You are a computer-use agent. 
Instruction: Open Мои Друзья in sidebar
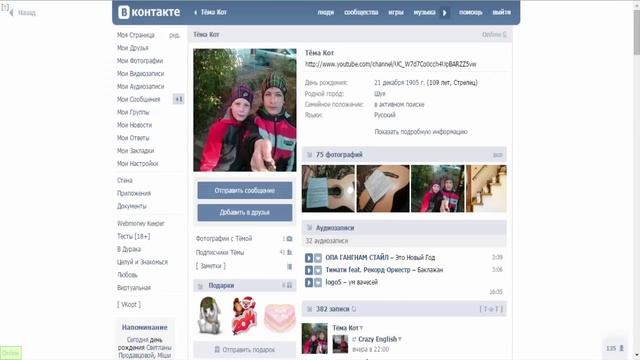pyautogui.click(x=133, y=48)
